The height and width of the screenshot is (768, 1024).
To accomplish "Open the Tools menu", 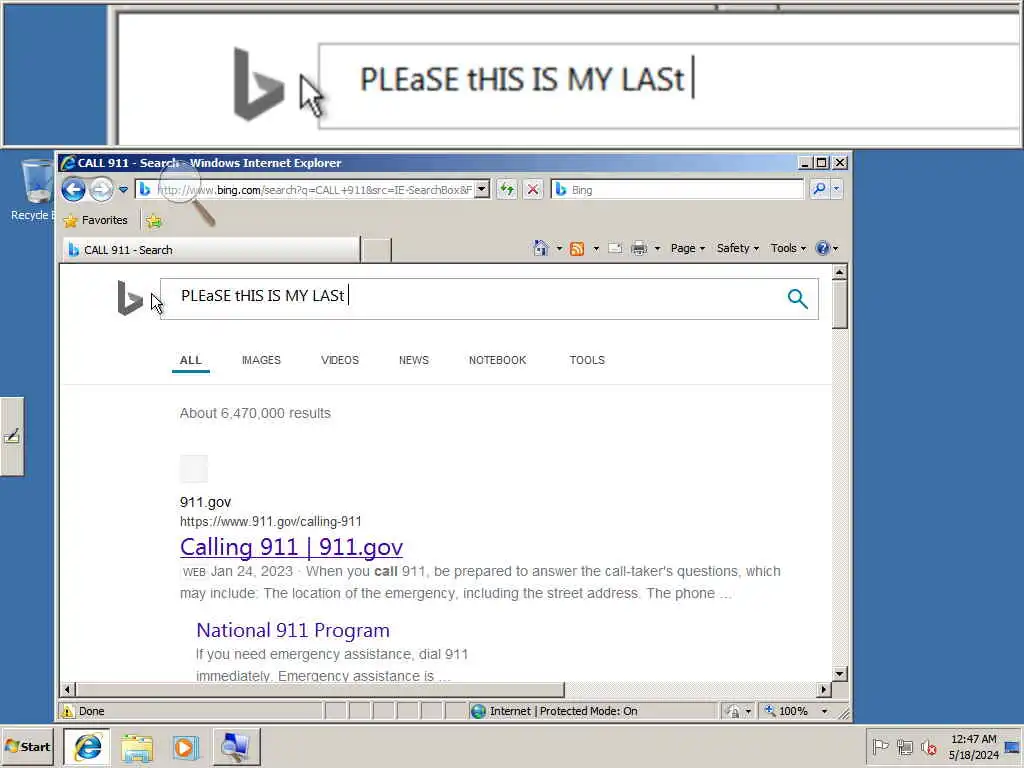I will (788, 248).
